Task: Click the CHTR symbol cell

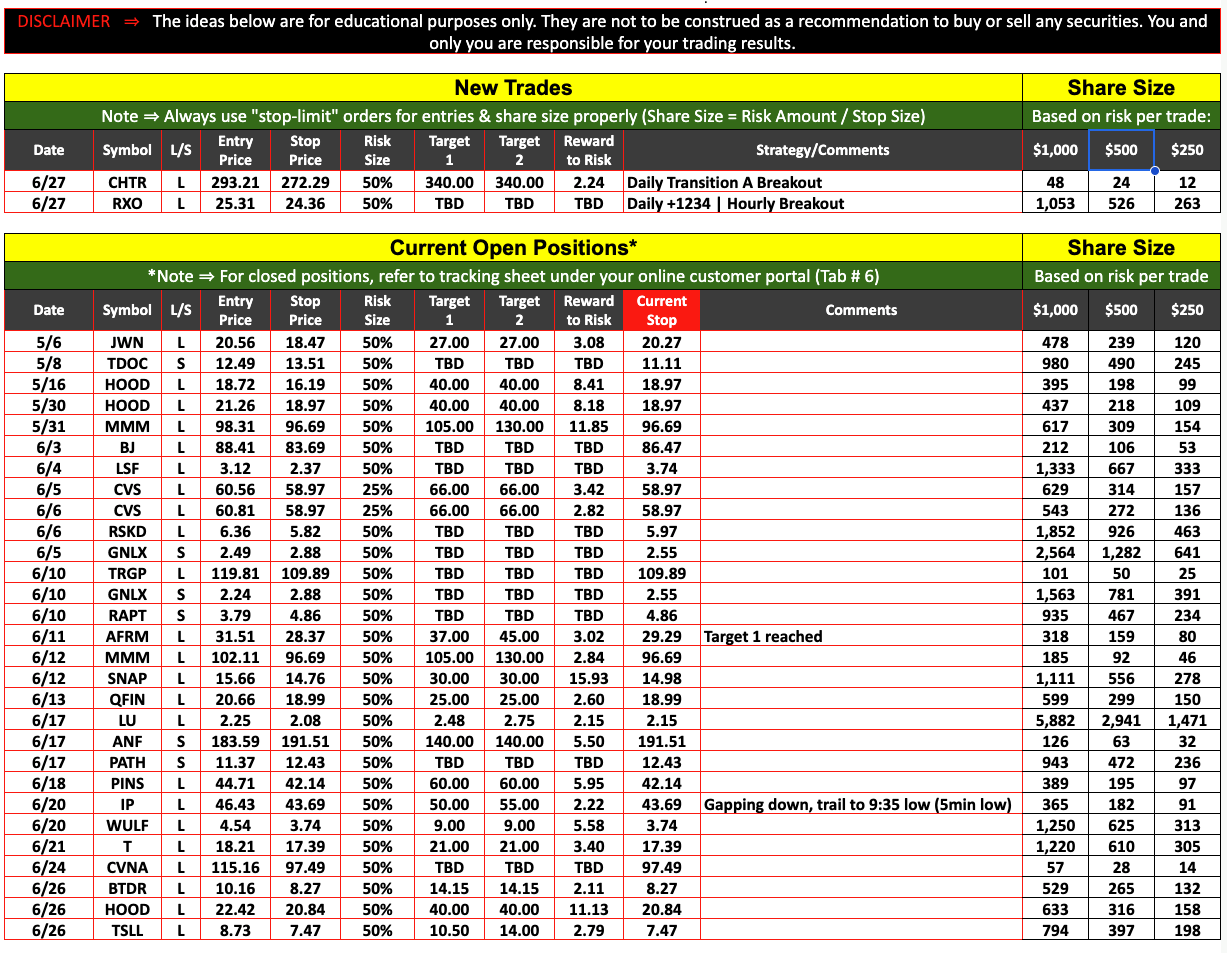Action: [x=127, y=183]
